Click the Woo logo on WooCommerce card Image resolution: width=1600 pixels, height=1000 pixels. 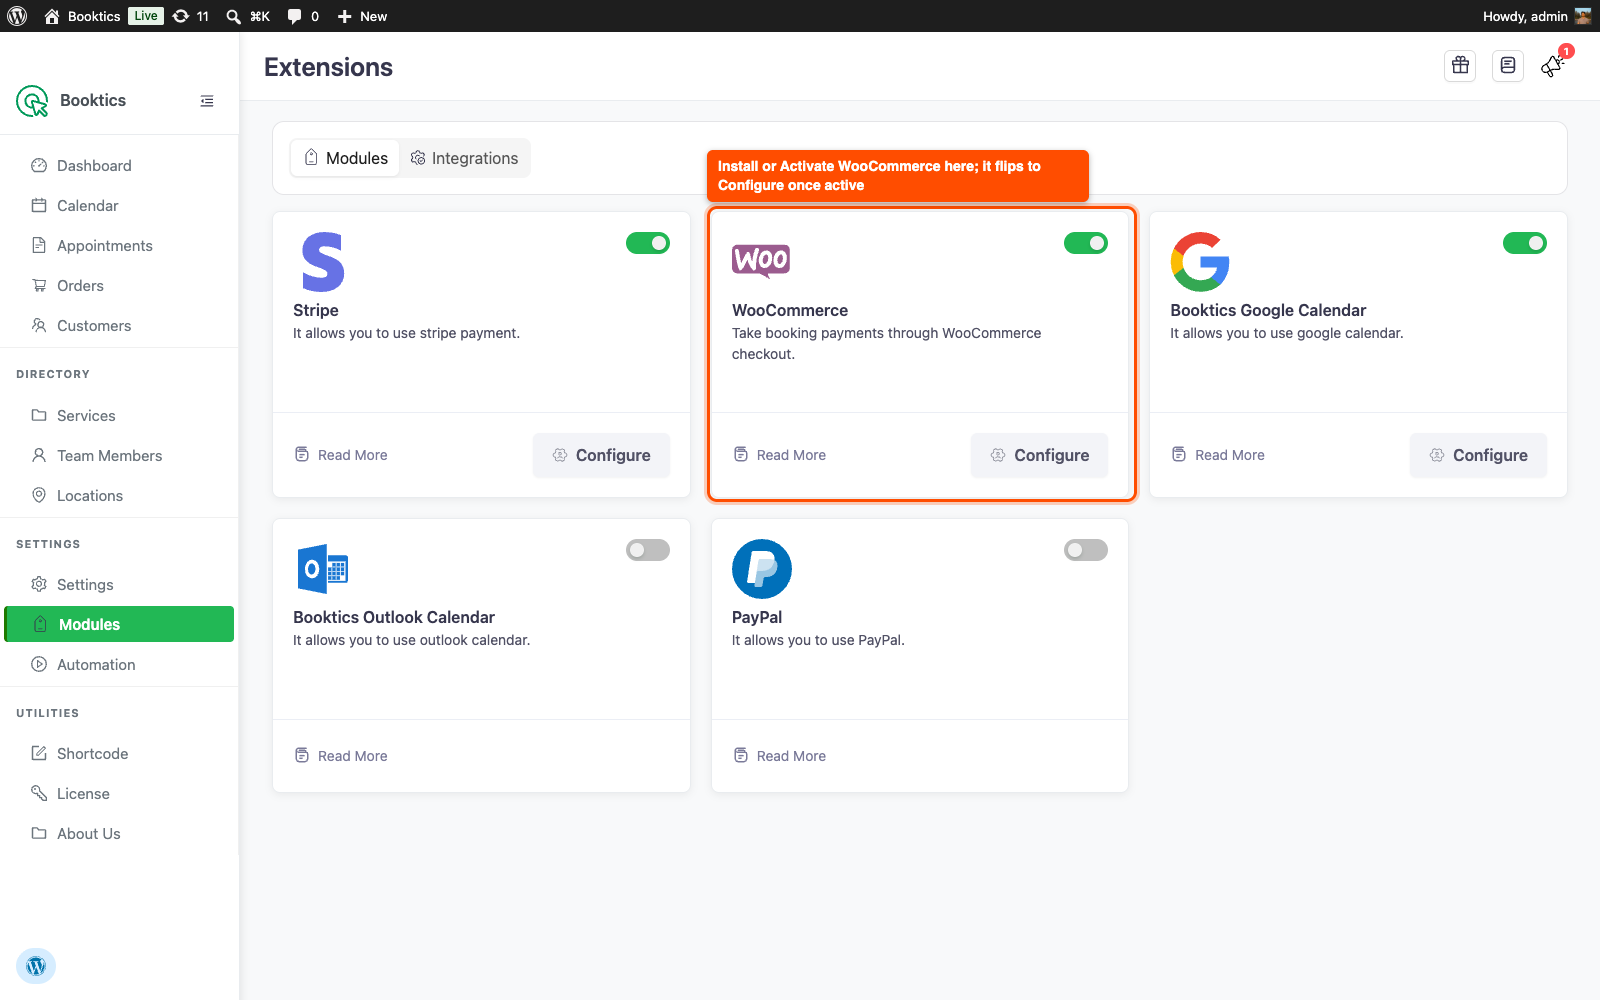pyautogui.click(x=761, y=260)
